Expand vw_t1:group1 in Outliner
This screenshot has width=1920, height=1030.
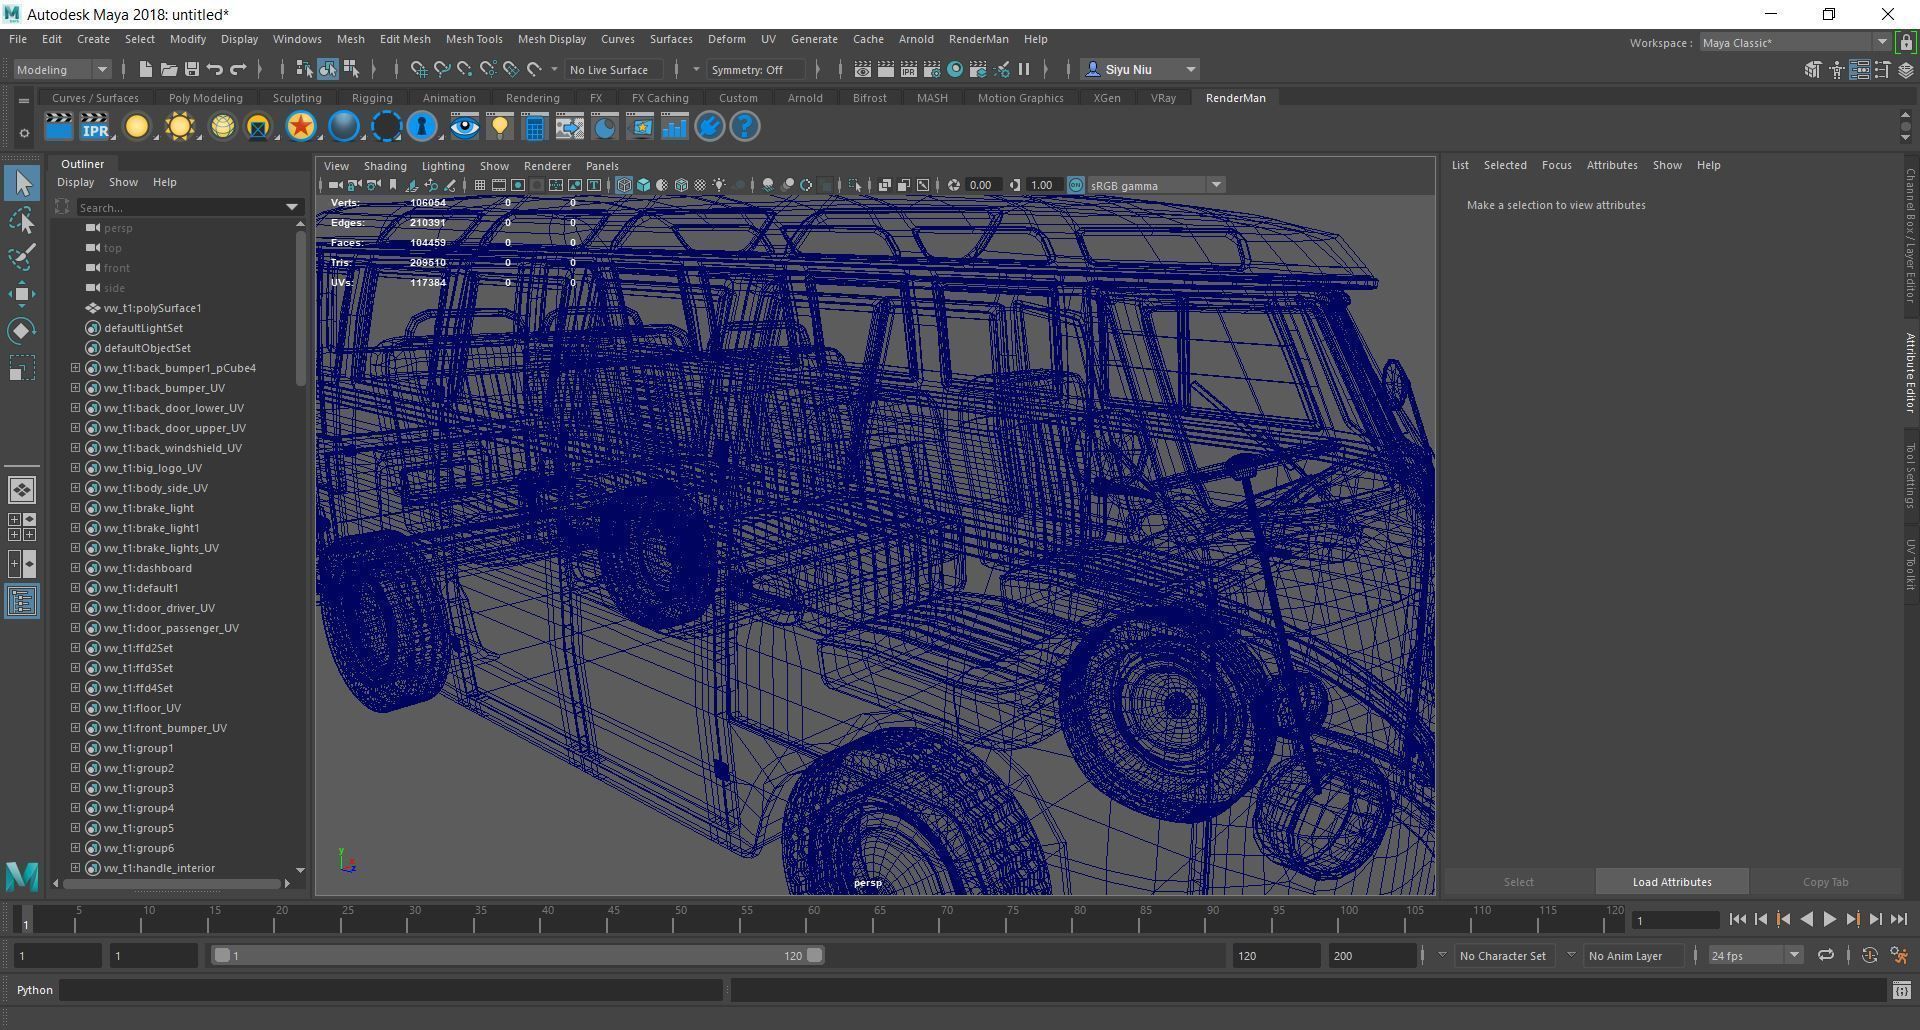click(x=75, y=748)
